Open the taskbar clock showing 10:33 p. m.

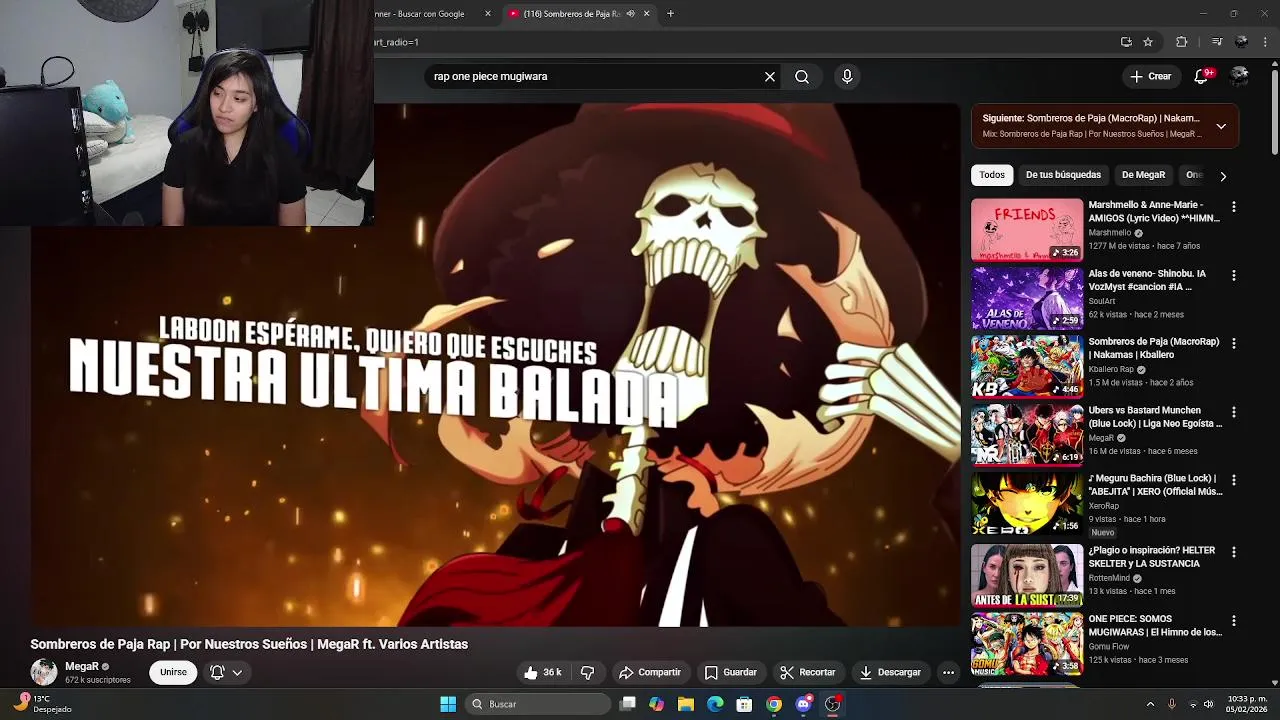point(1247,704)
